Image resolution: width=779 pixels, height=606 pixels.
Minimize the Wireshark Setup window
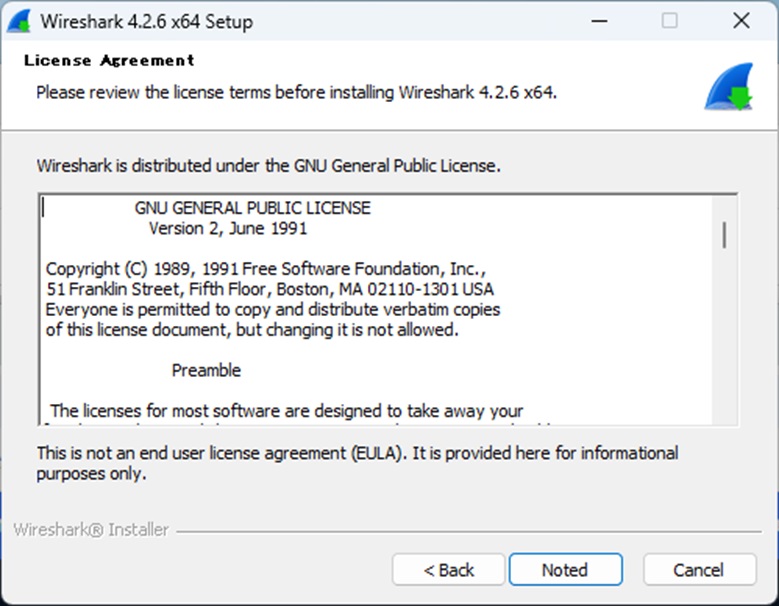point(598,21)
